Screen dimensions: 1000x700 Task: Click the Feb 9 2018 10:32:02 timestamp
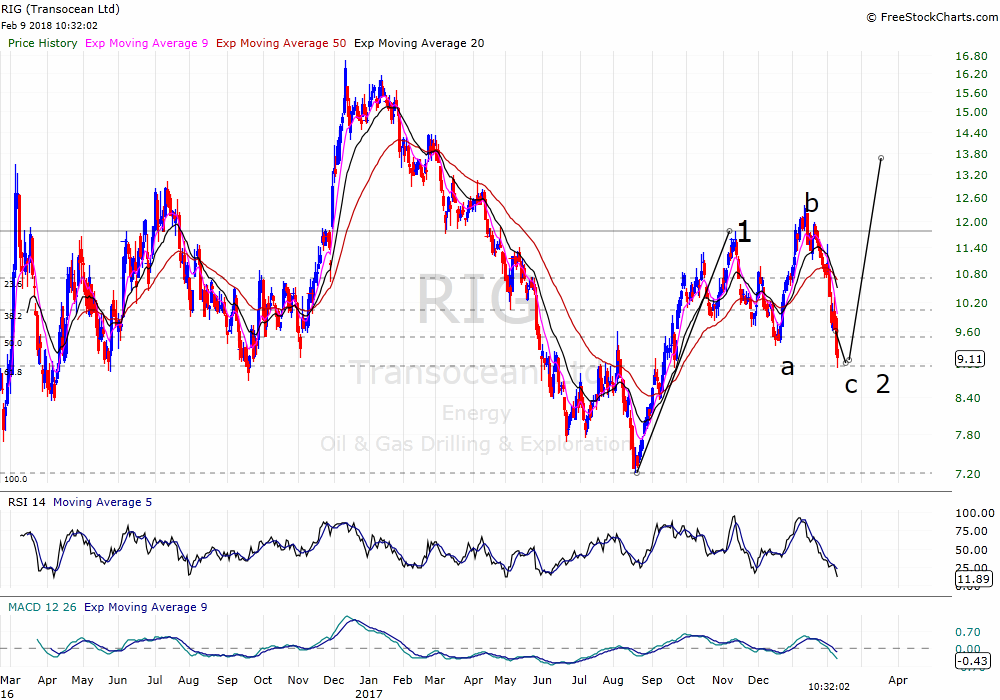click(49, 26)
